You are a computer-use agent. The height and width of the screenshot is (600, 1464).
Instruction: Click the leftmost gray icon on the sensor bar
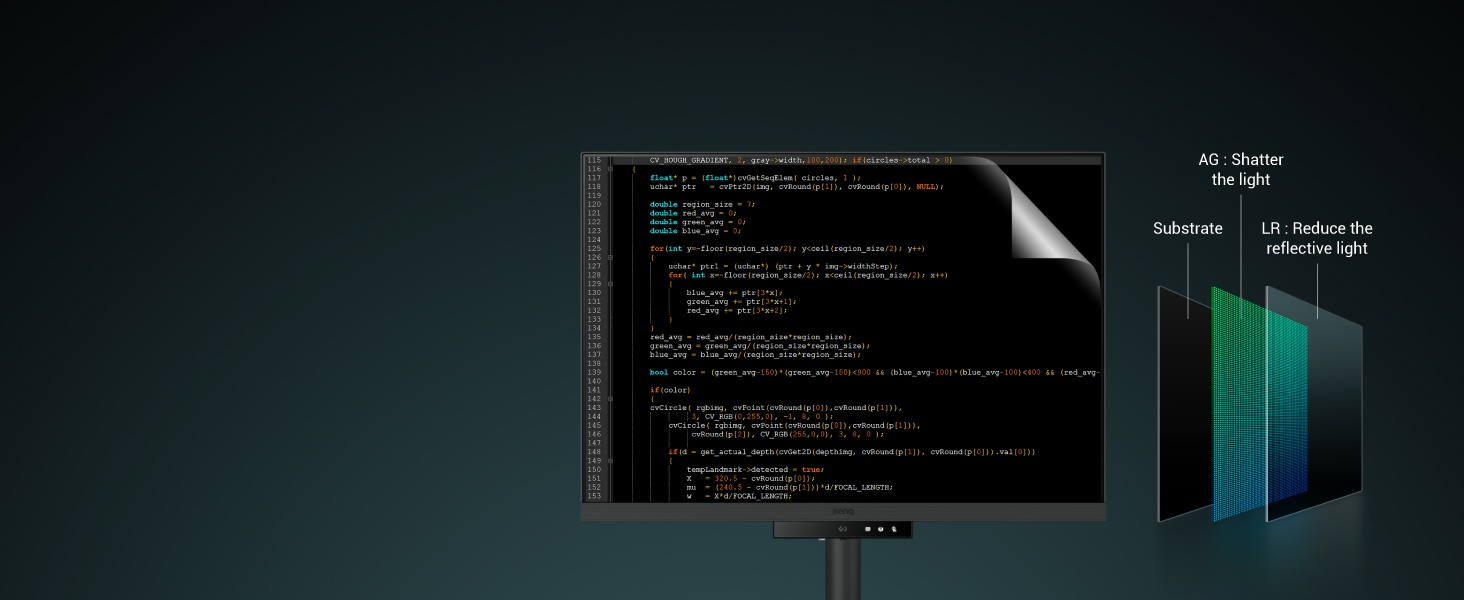coord(842,529)
